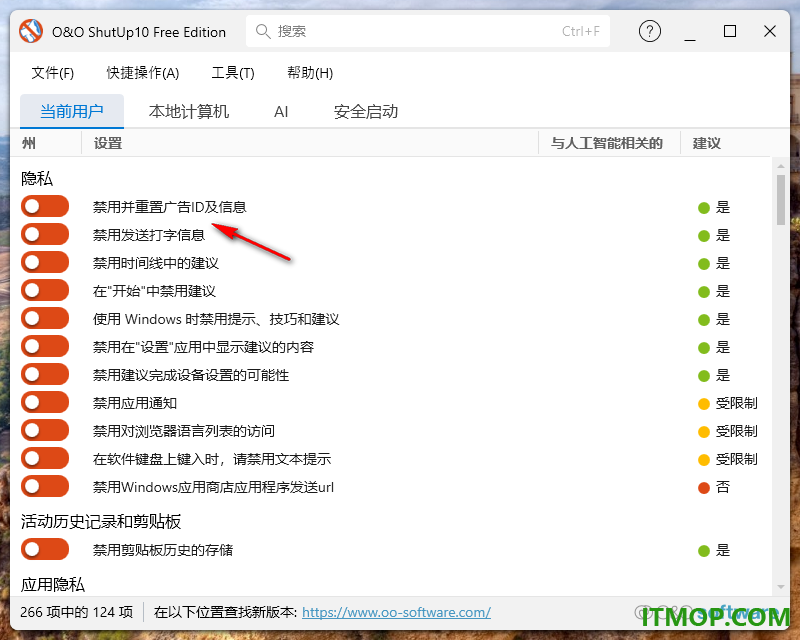Screen dimensions: 800x640
Task: Click the search magnifier icon
Action: point(263,32)
